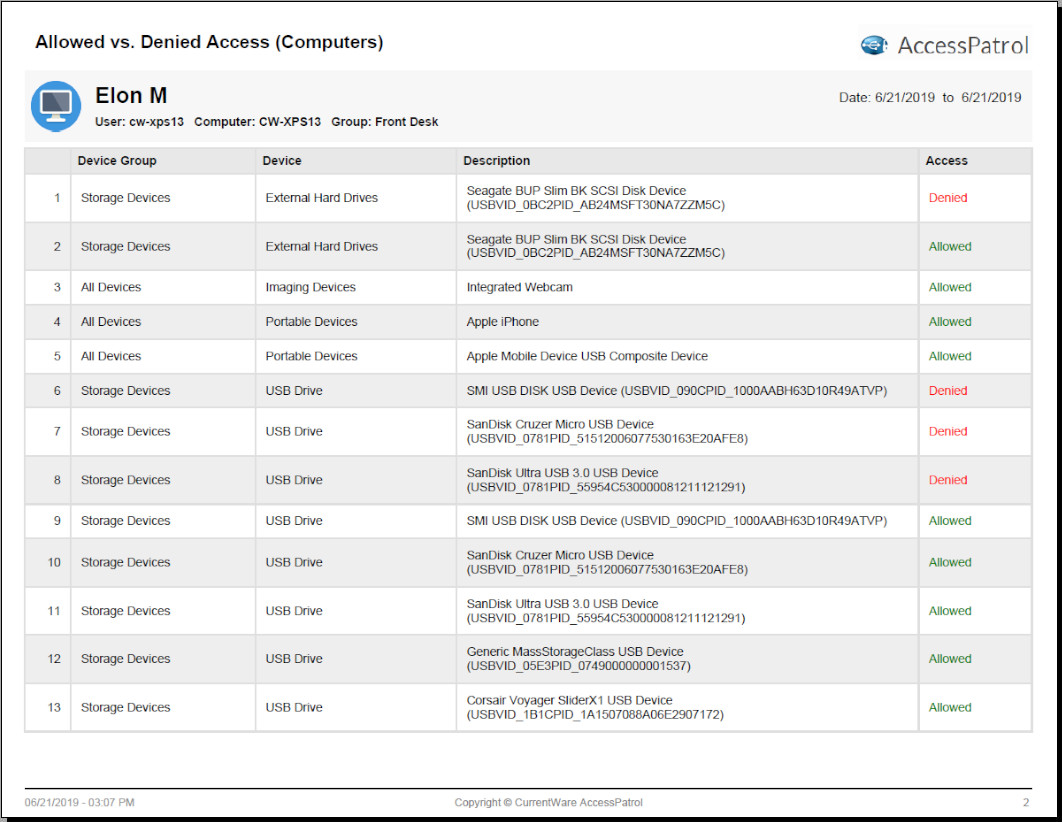This screenshot has width=1062, height=822.
Task: Click the blue computer monitor icon
Action: pos(56,106)
